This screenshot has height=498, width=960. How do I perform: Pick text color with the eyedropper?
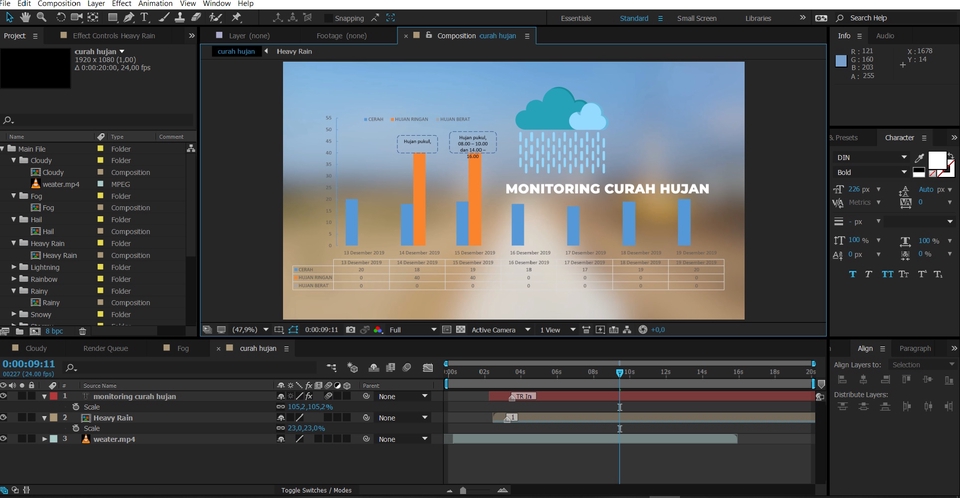[x=919, y=158]
